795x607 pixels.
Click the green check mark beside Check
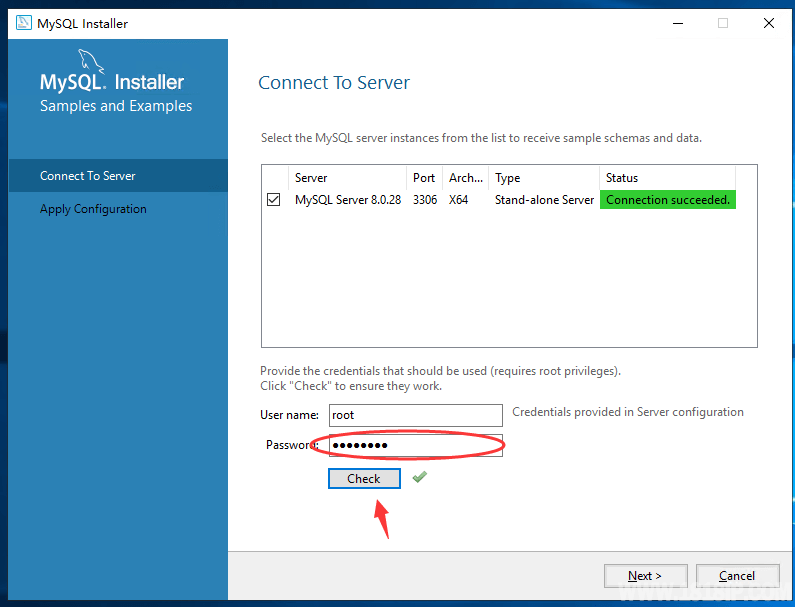420,477
